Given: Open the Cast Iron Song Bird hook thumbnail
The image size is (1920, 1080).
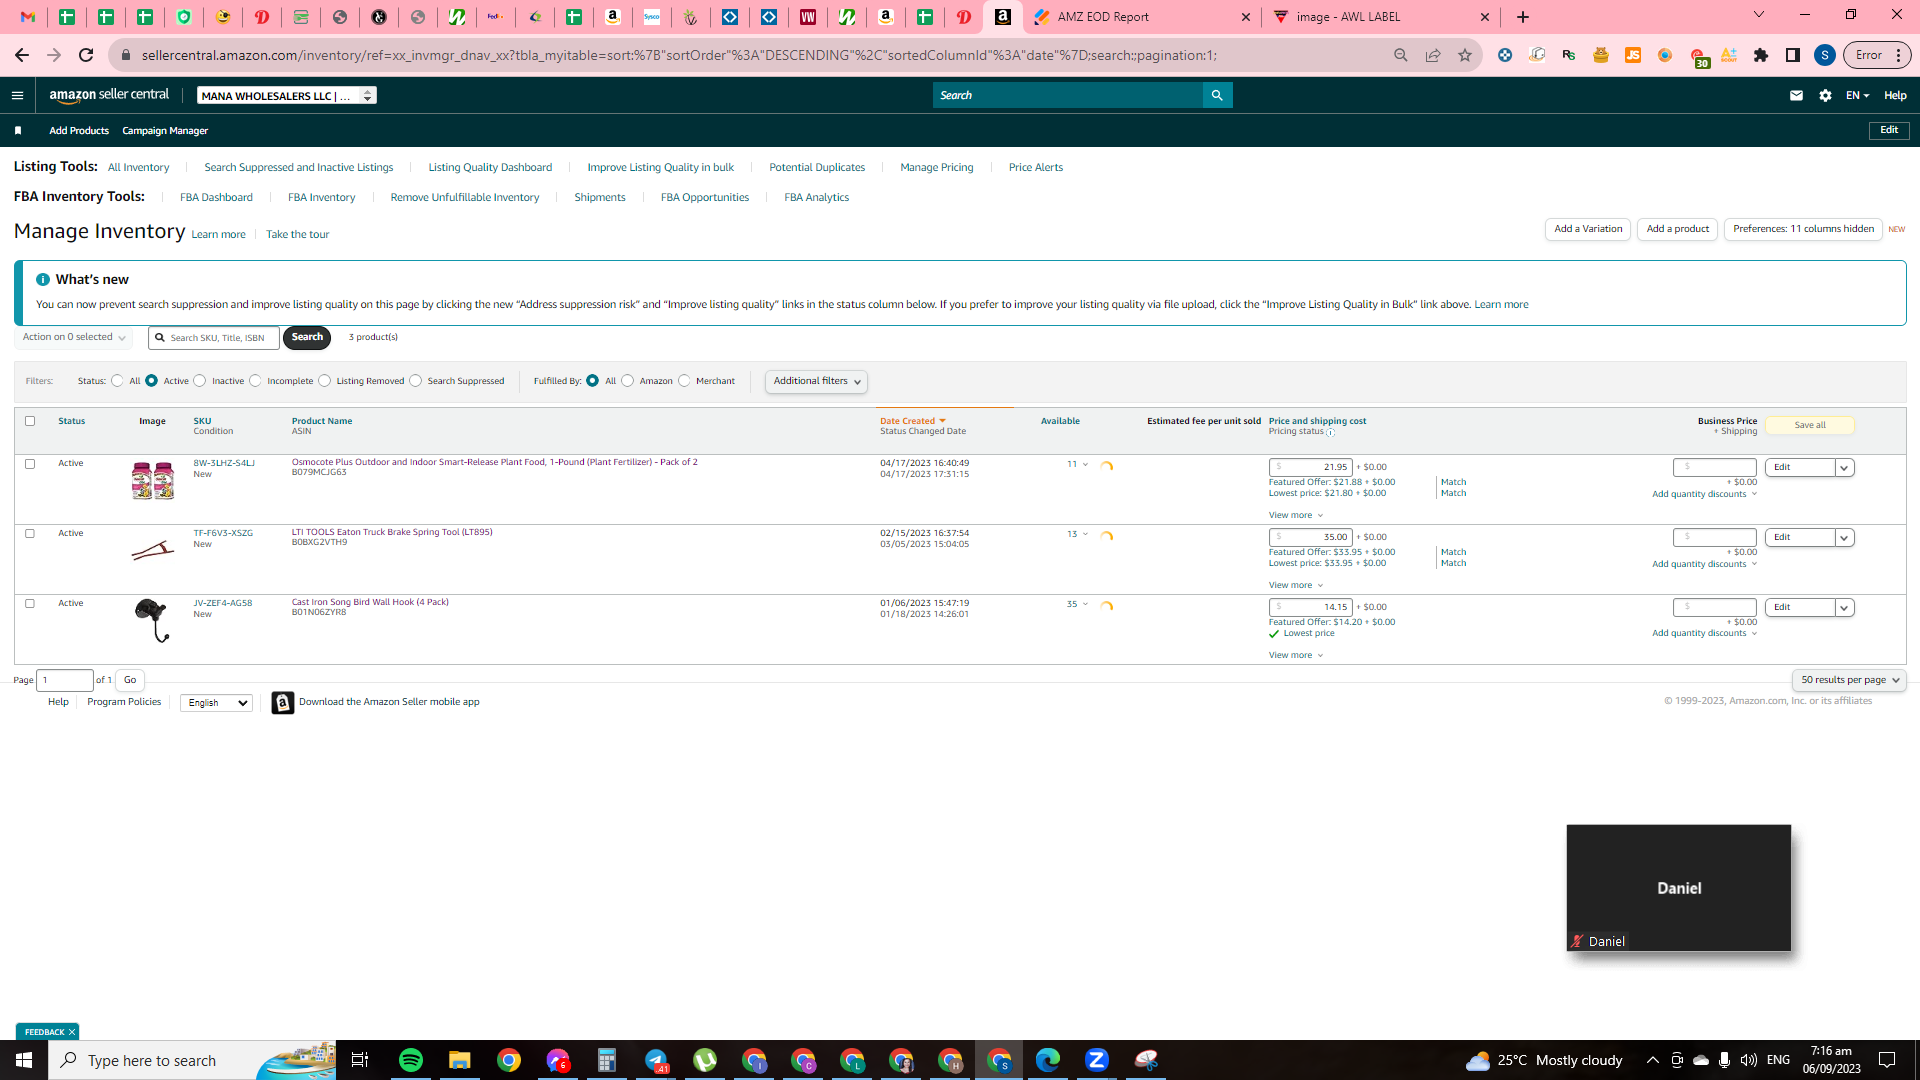Looking at the screenshot, I should (152, 620).
